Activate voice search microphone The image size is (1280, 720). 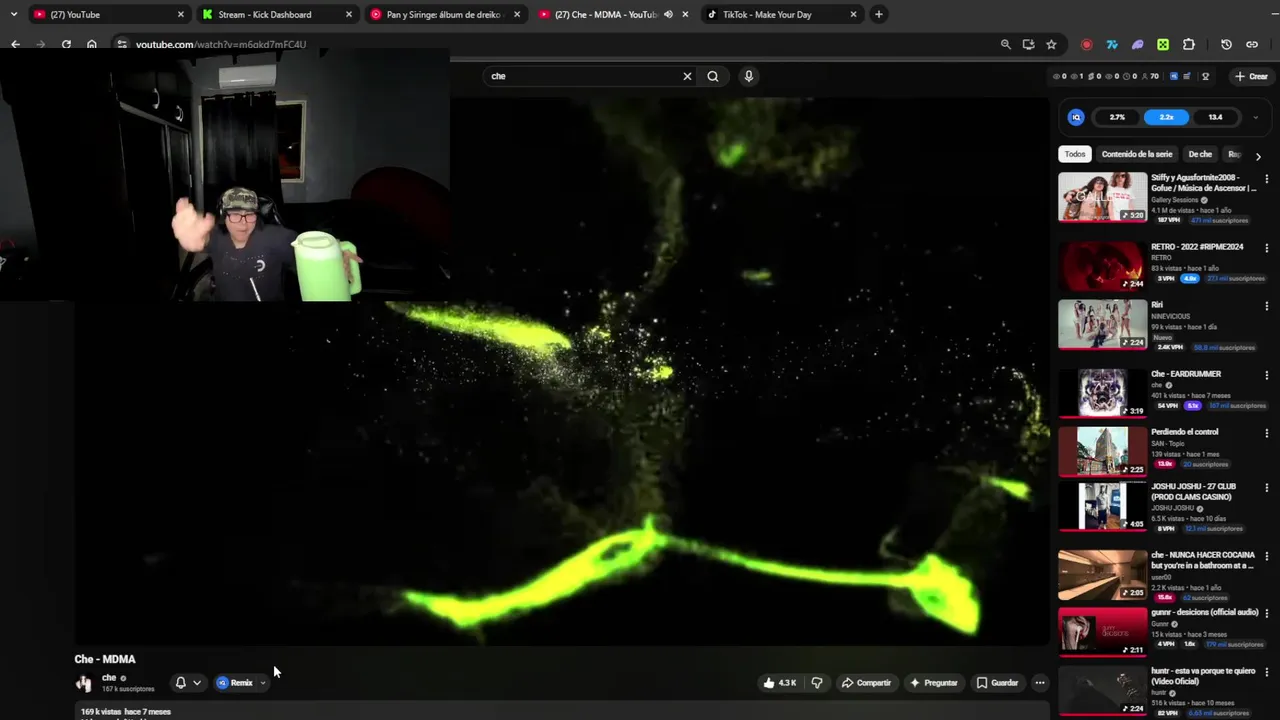point(748,76)
